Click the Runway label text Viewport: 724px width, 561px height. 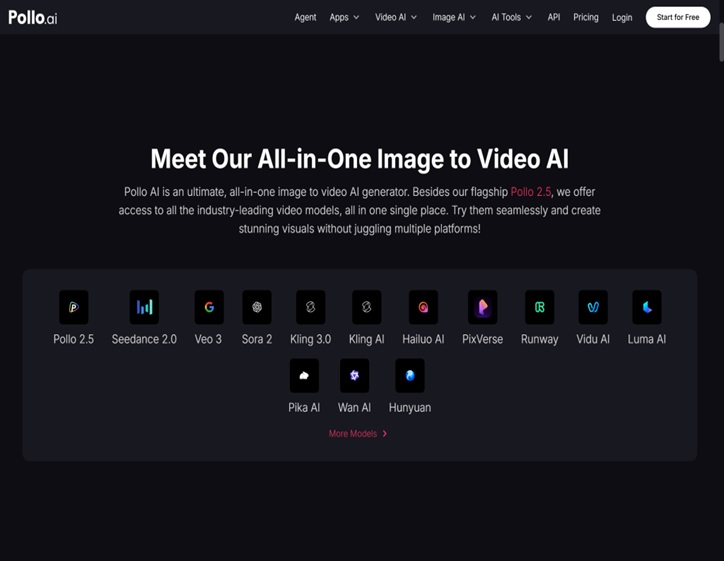pyautogui.click(x=539, y=339)
